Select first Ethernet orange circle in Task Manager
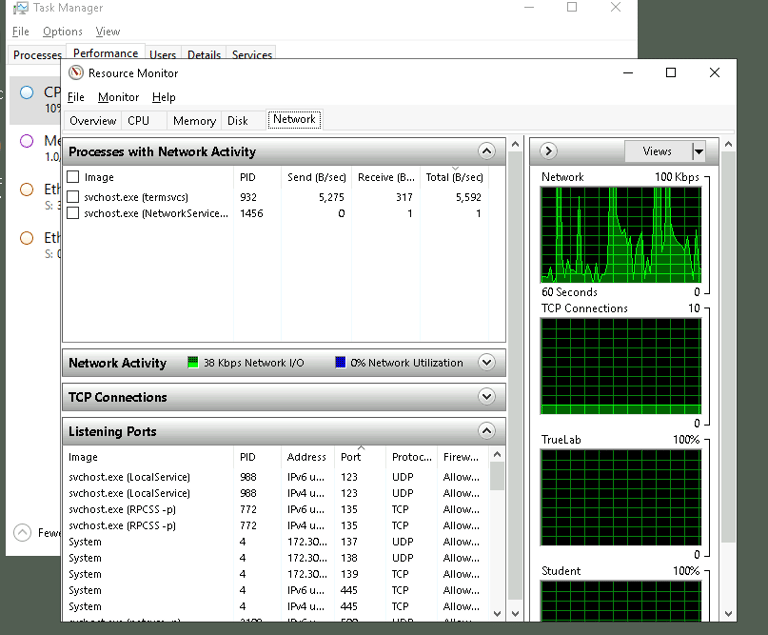This screenshot has height=635, width=768. tap(27, 190)
